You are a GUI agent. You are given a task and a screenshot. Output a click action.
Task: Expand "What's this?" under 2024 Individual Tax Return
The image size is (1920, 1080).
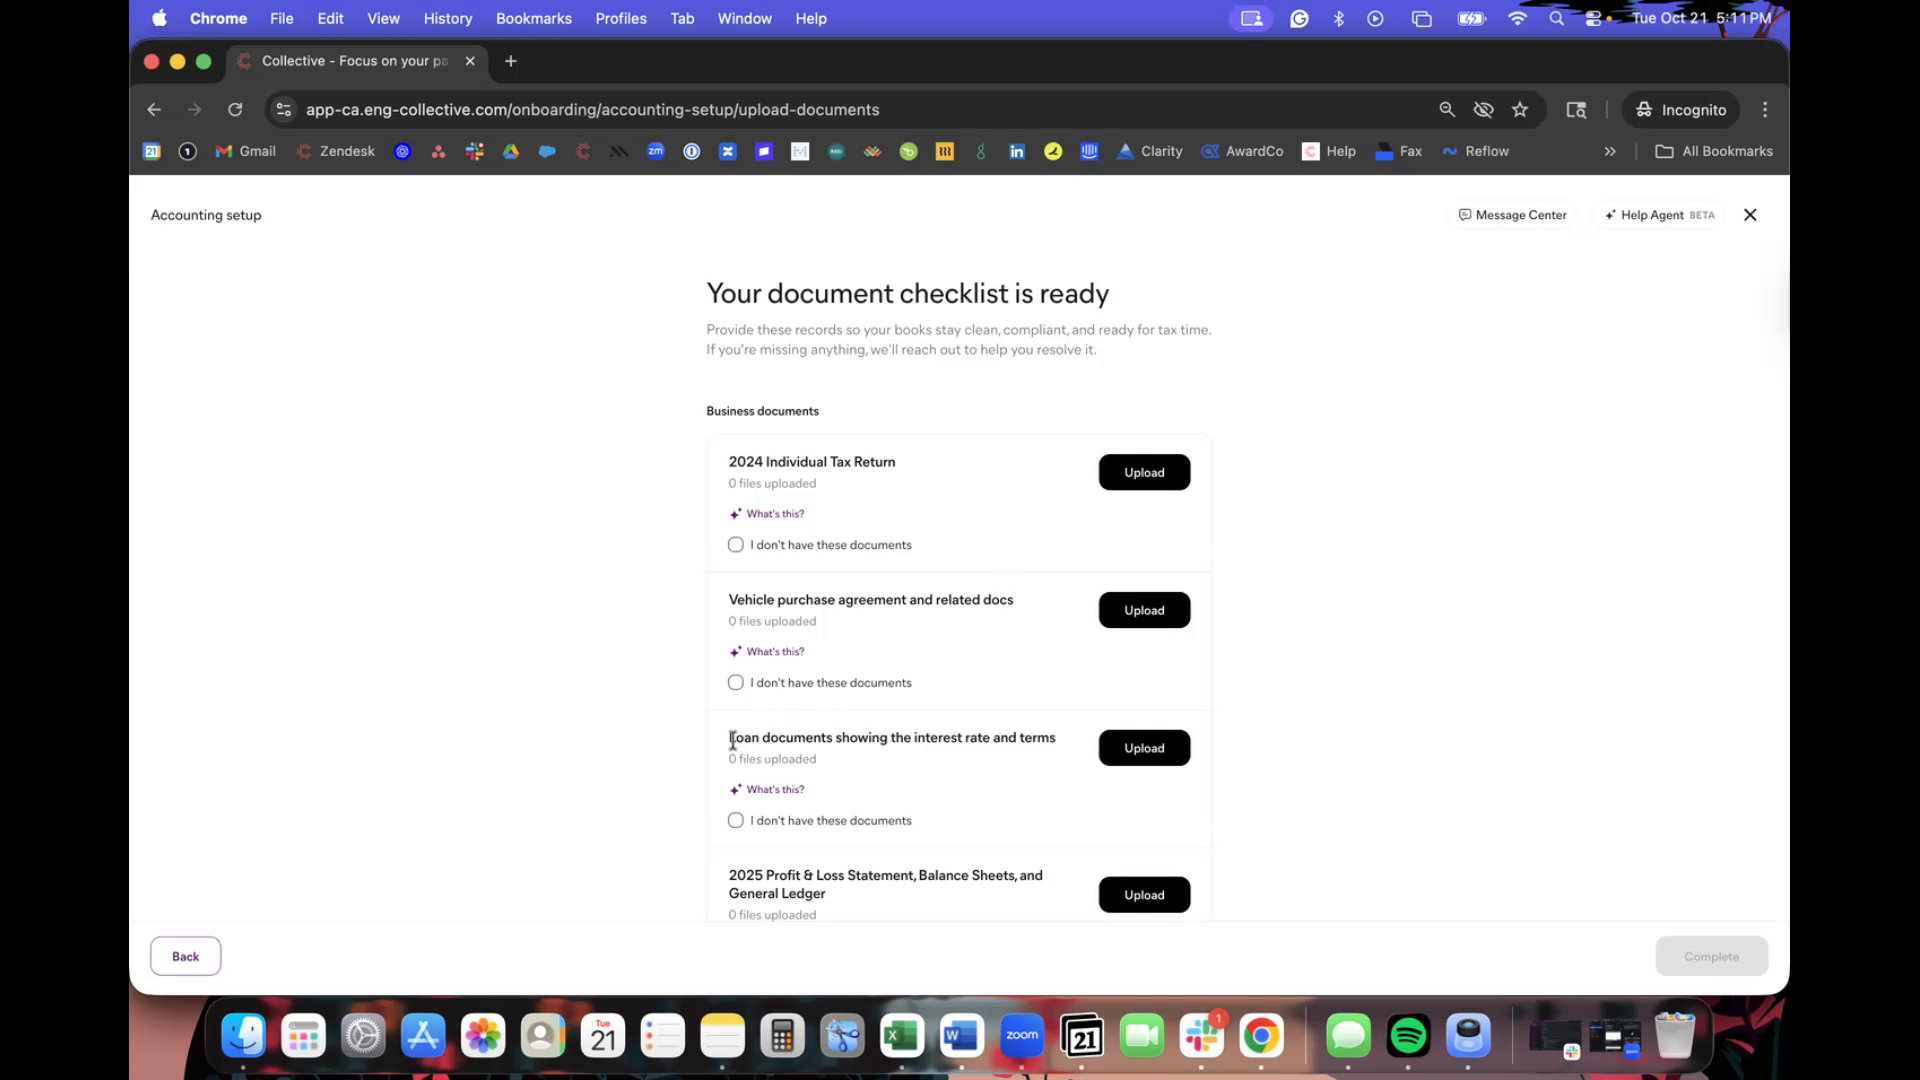(x=774, y=514)
